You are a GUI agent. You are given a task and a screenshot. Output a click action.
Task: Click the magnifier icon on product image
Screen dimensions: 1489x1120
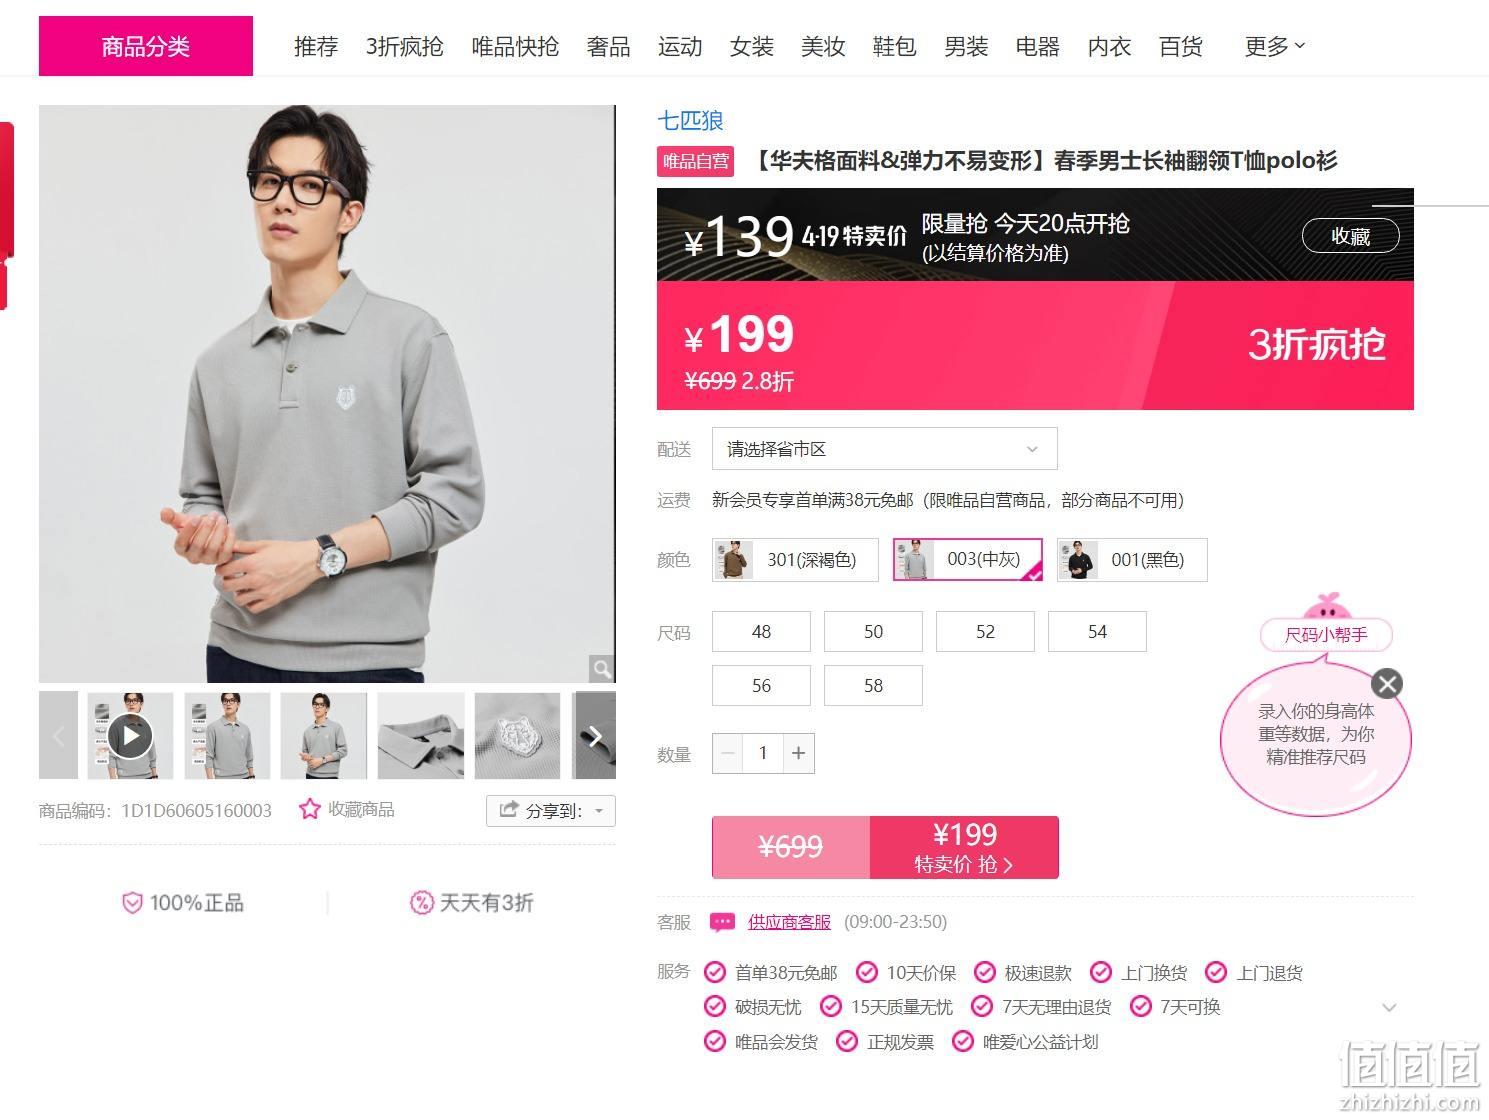pos(601,668)
